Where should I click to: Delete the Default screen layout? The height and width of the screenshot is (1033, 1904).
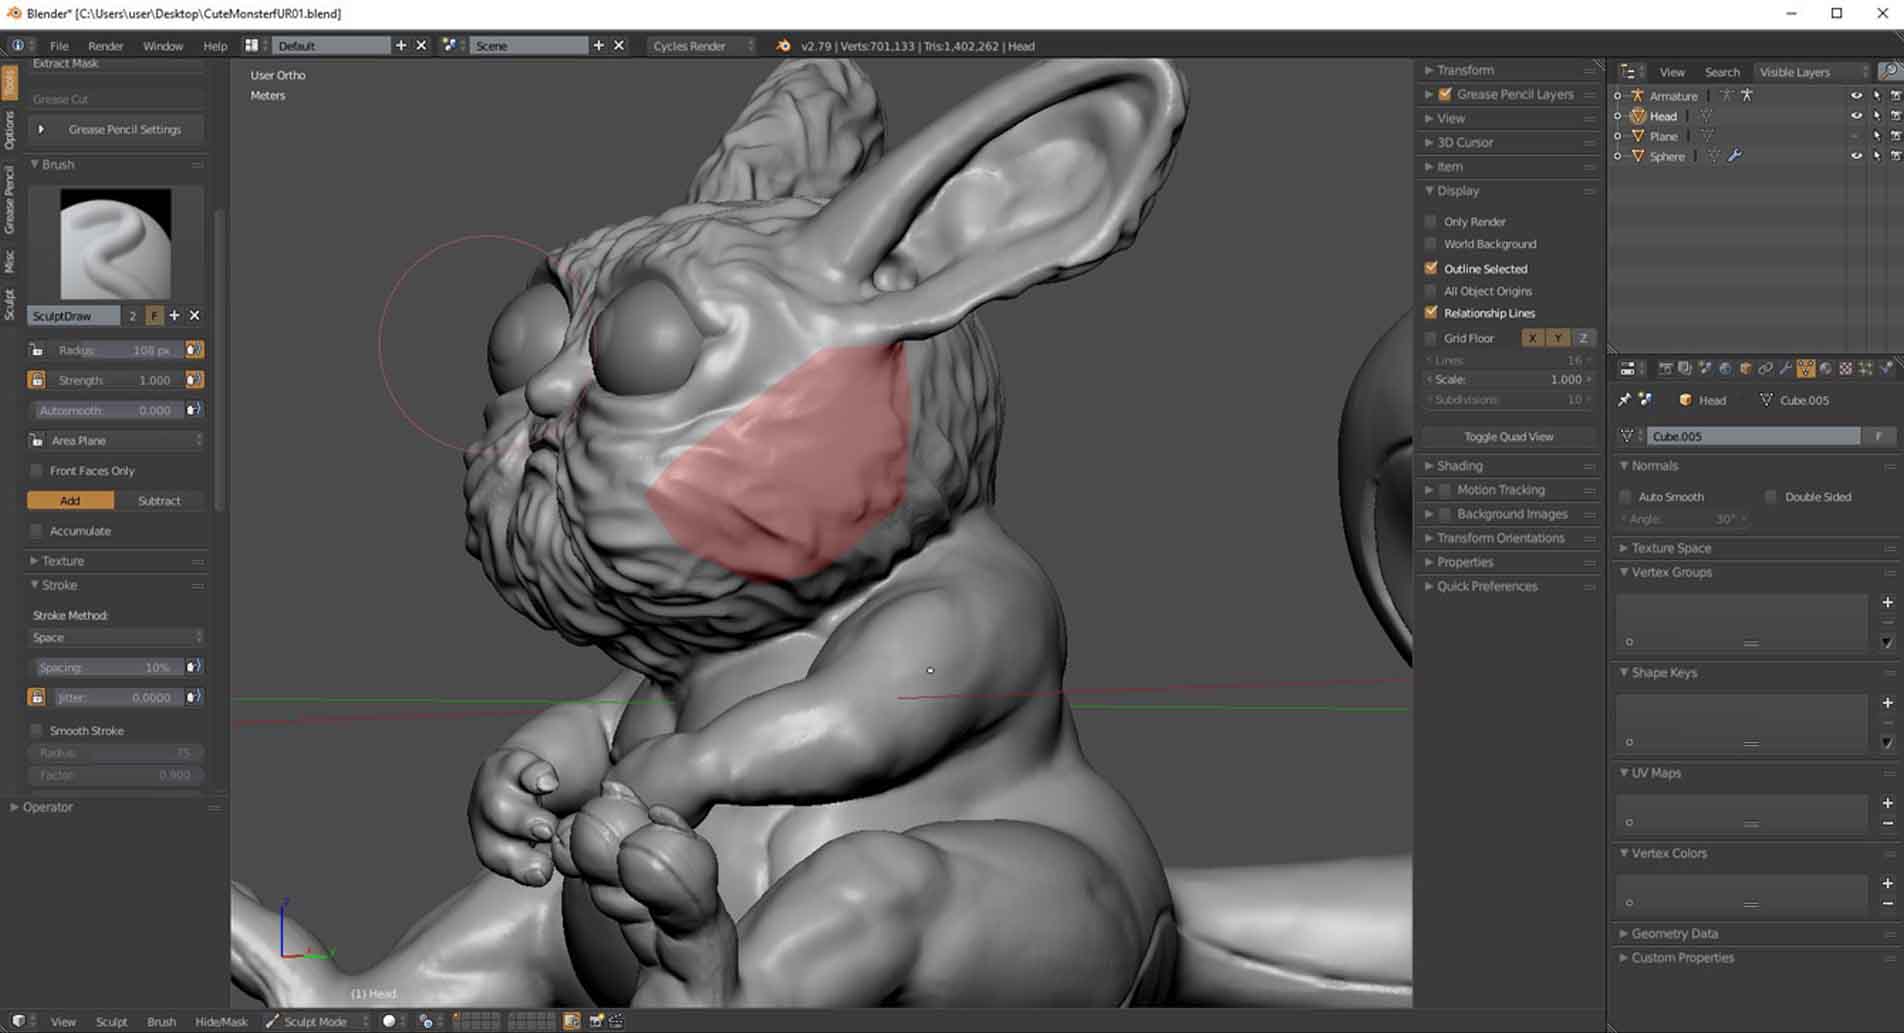coord(421,45)
